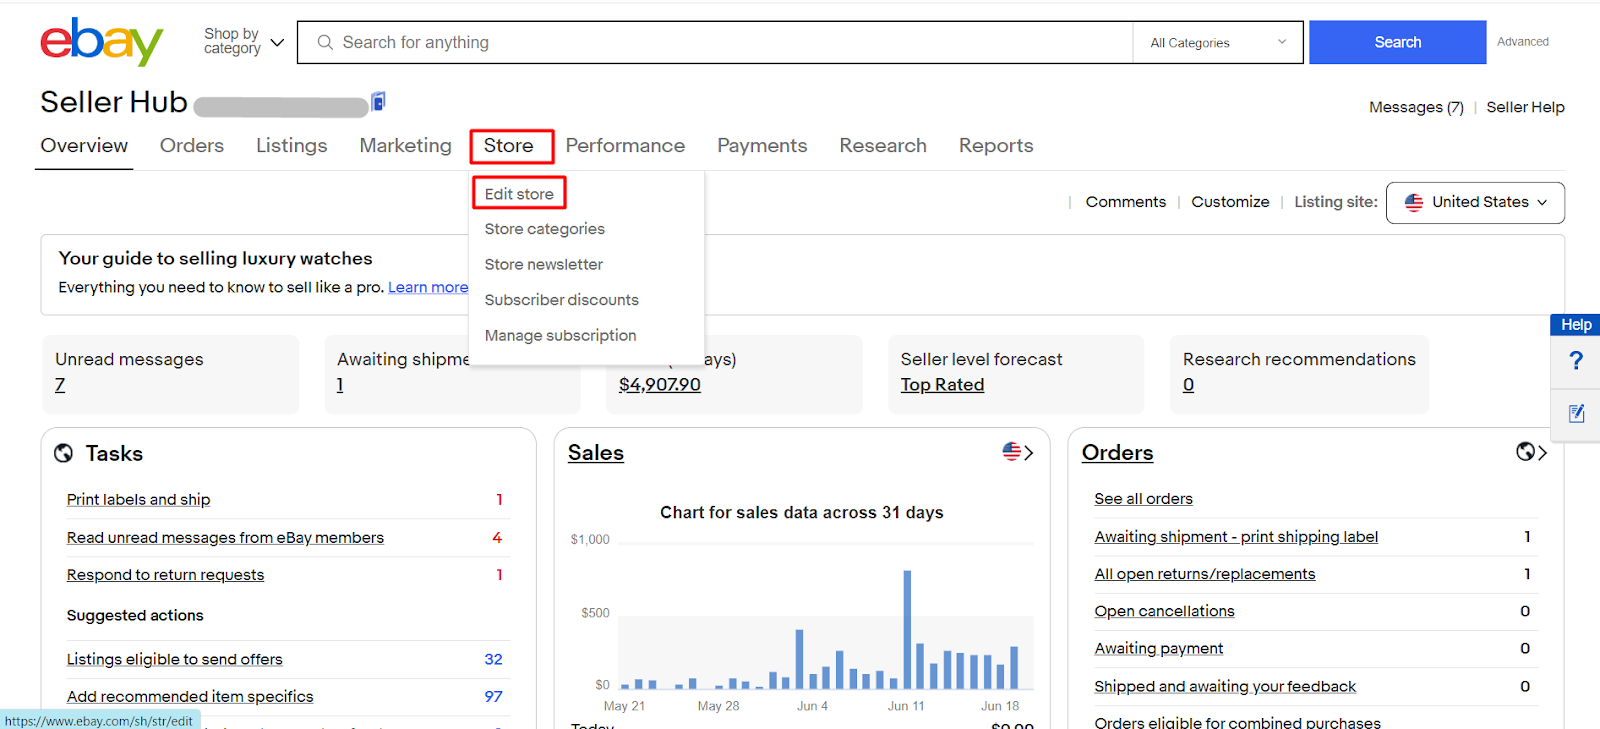Open the Sales panel heading link
Image resolution: width=1600 pixels, height=729 pixels.
[x=596, y=453]
